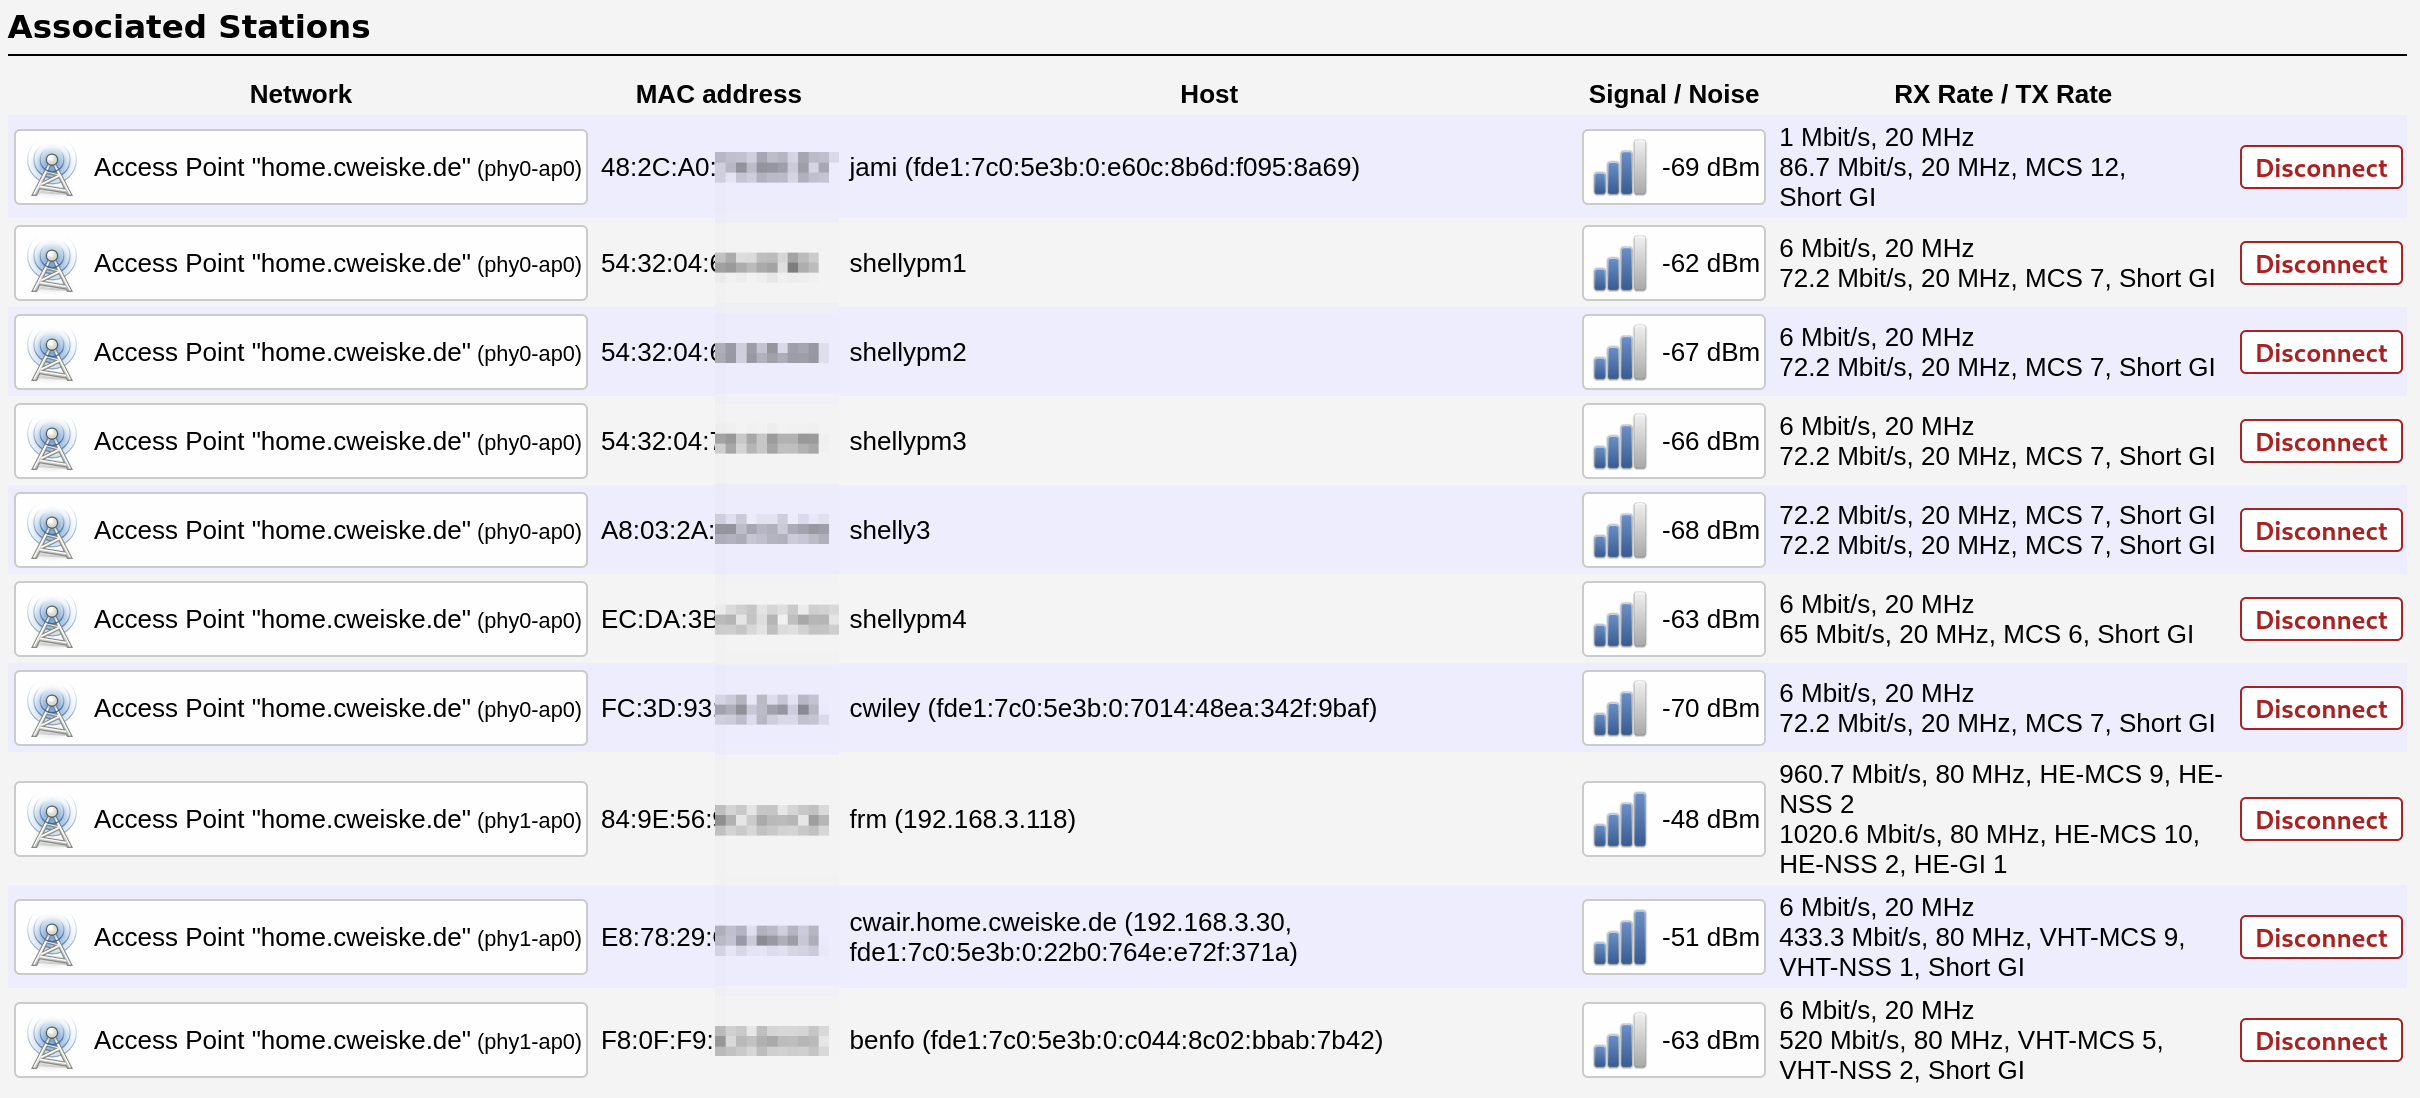Click the Signal / Noise column header
The height and width of the screenshot is (1098, 2420).
[x=1672, y=94]
